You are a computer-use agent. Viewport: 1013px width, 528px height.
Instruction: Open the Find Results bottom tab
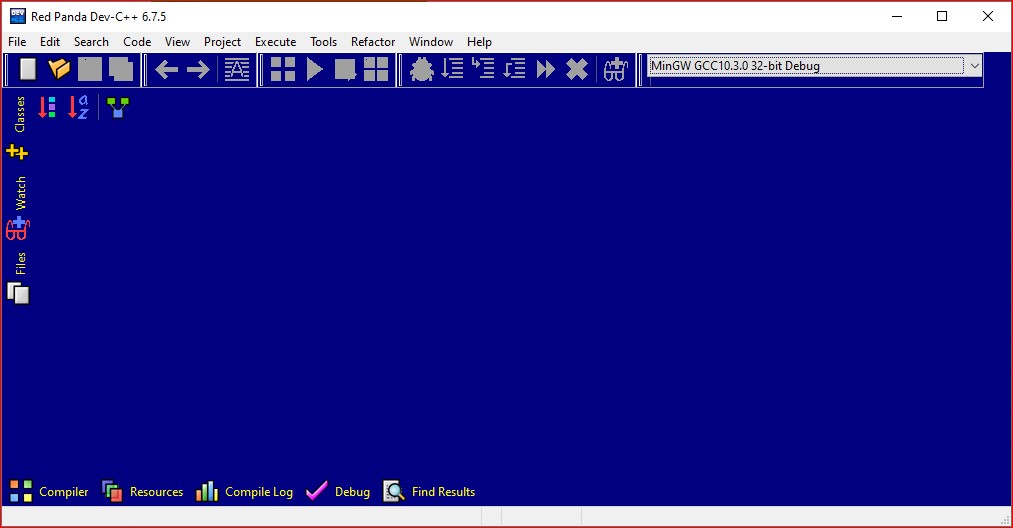click(429, 492)
